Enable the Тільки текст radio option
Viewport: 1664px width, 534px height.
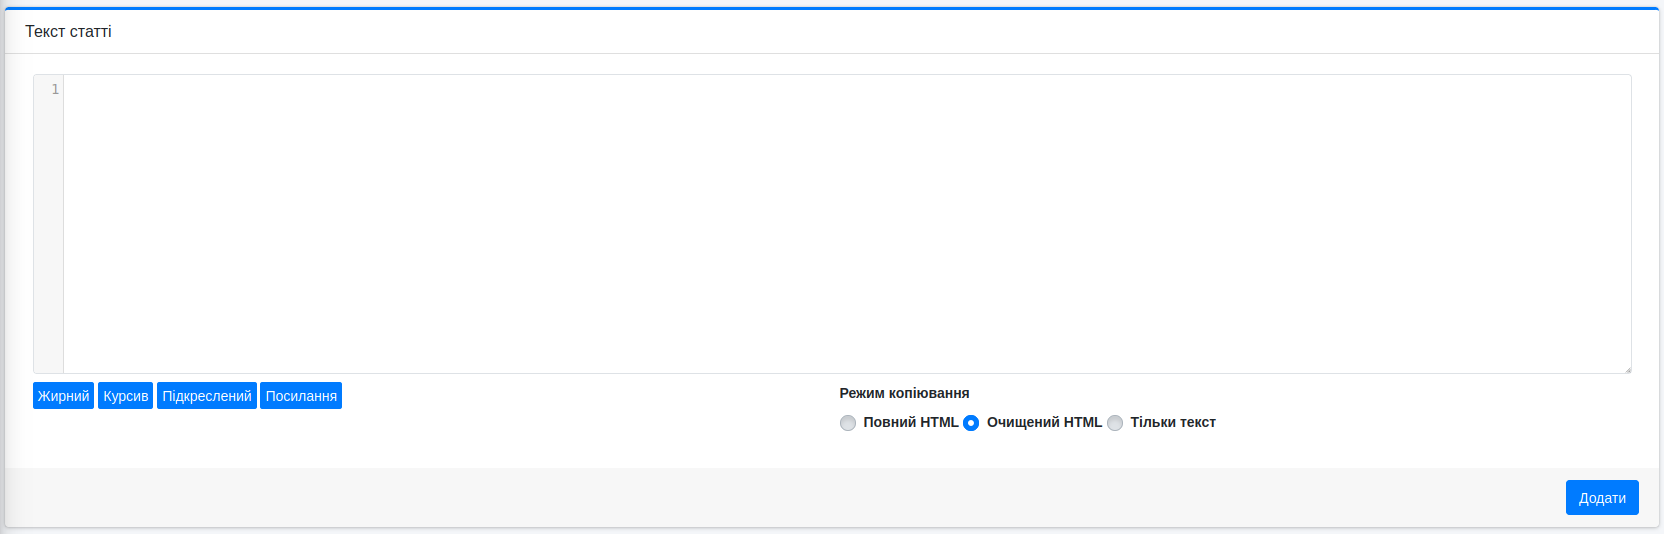[1115, 423]
